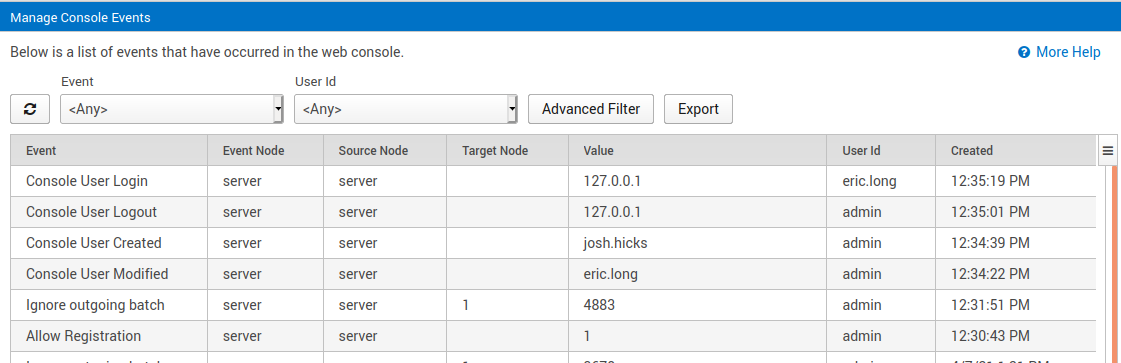Screen dimensions: 1121x363
Task: Select the Console User Created row
Action: pos(553,243)
